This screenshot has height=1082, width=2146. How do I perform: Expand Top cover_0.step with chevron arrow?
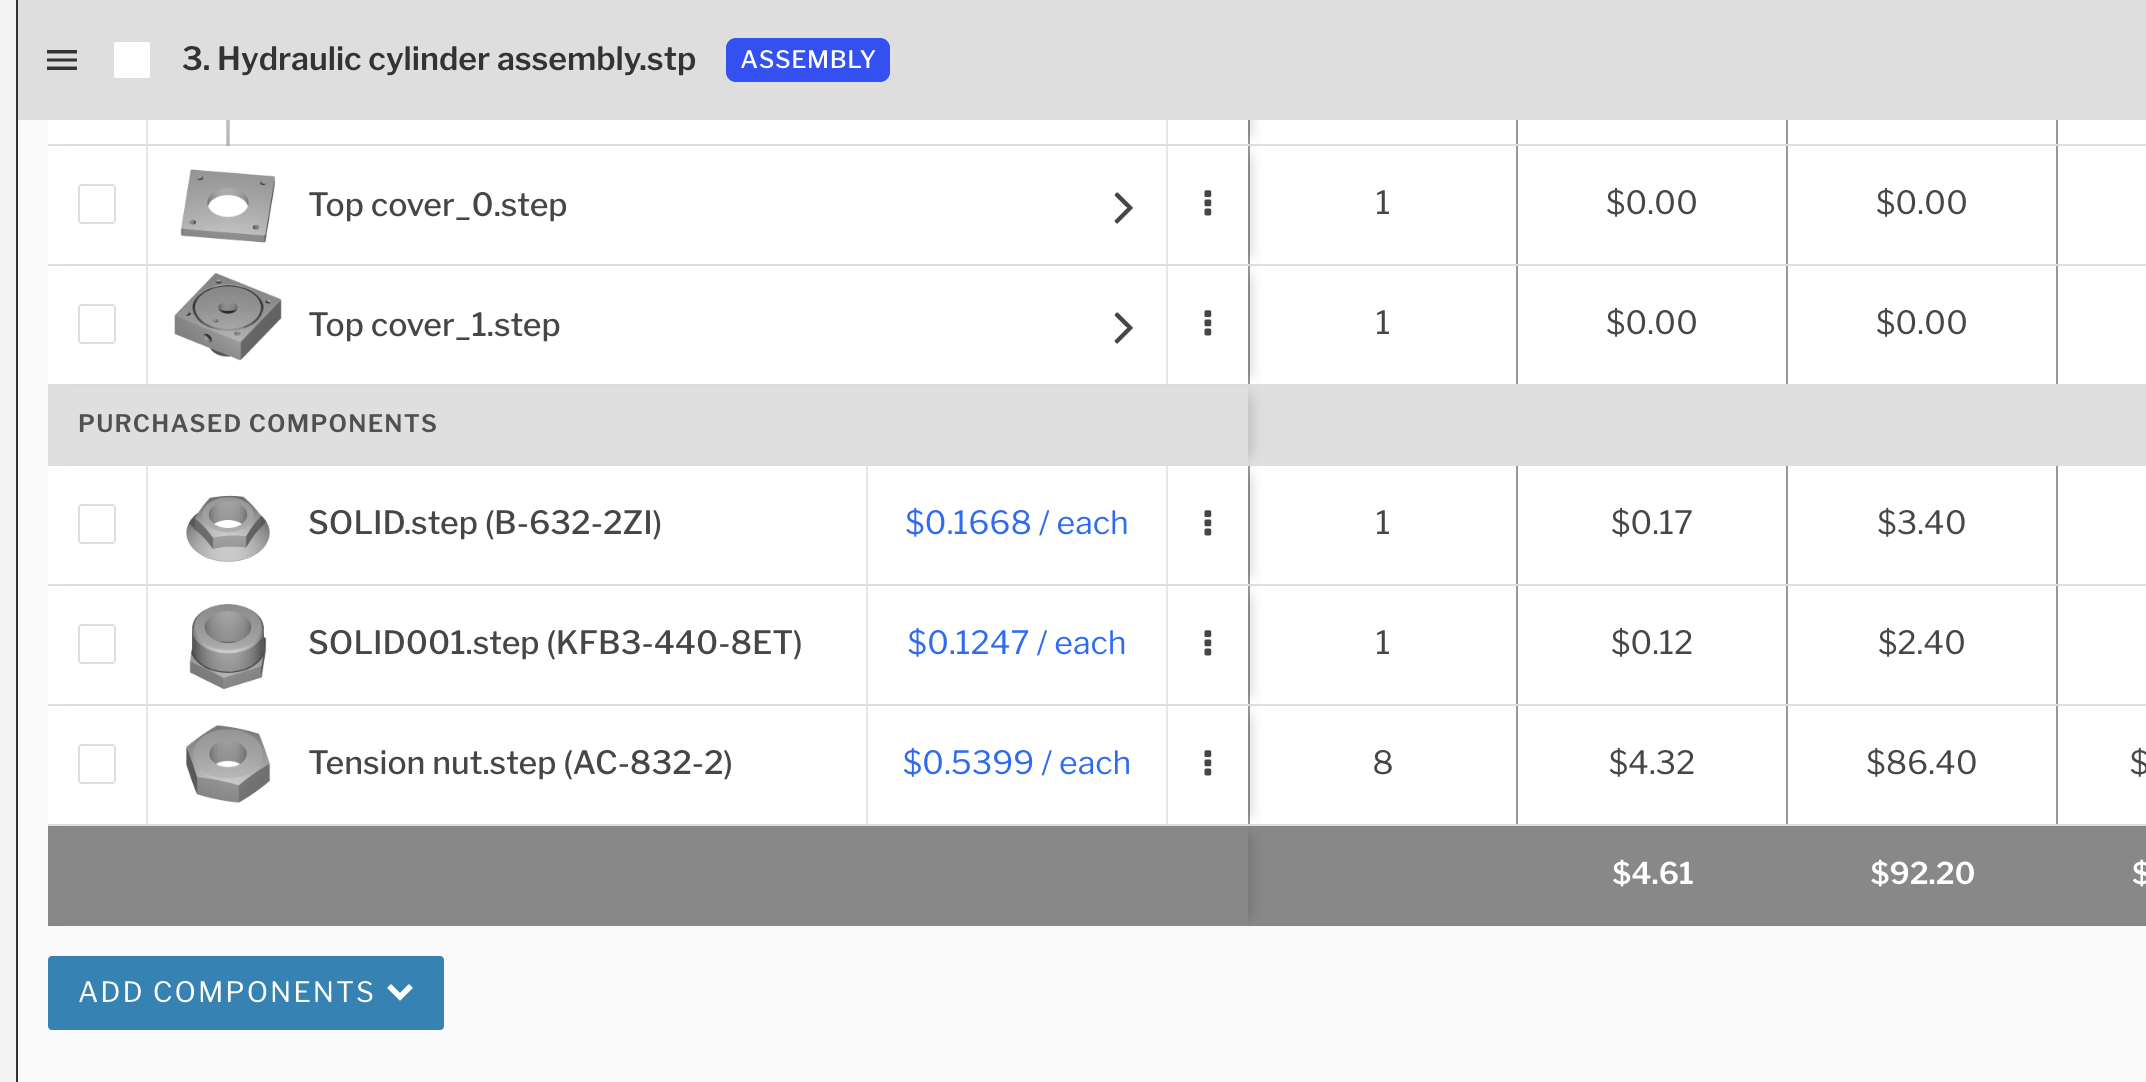(1123, 207)
